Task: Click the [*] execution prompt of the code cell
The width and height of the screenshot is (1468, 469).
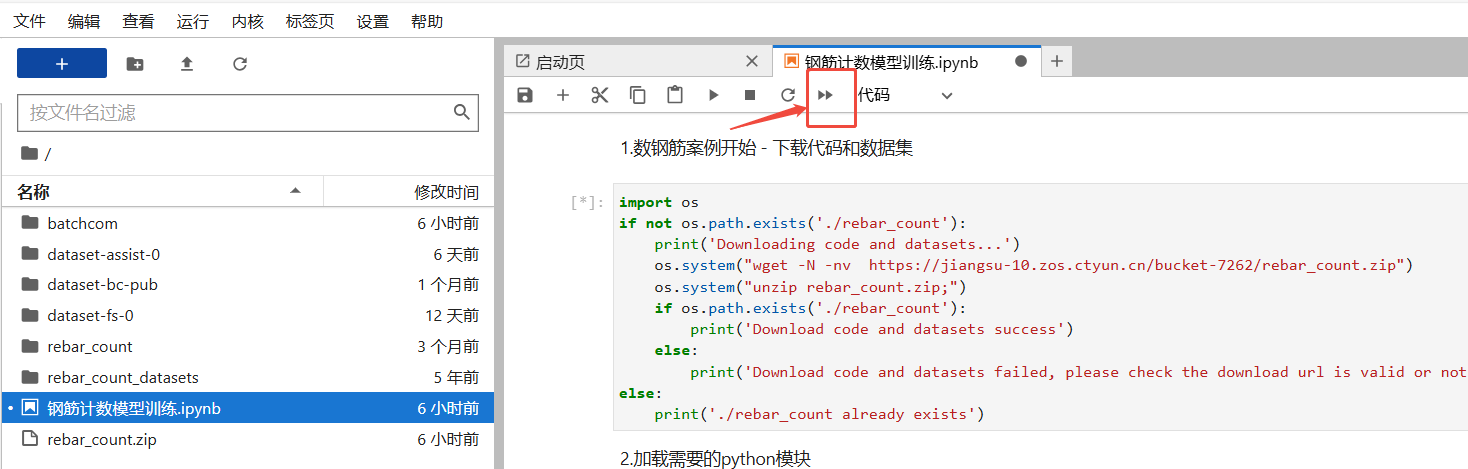Action: click(587, 203)
